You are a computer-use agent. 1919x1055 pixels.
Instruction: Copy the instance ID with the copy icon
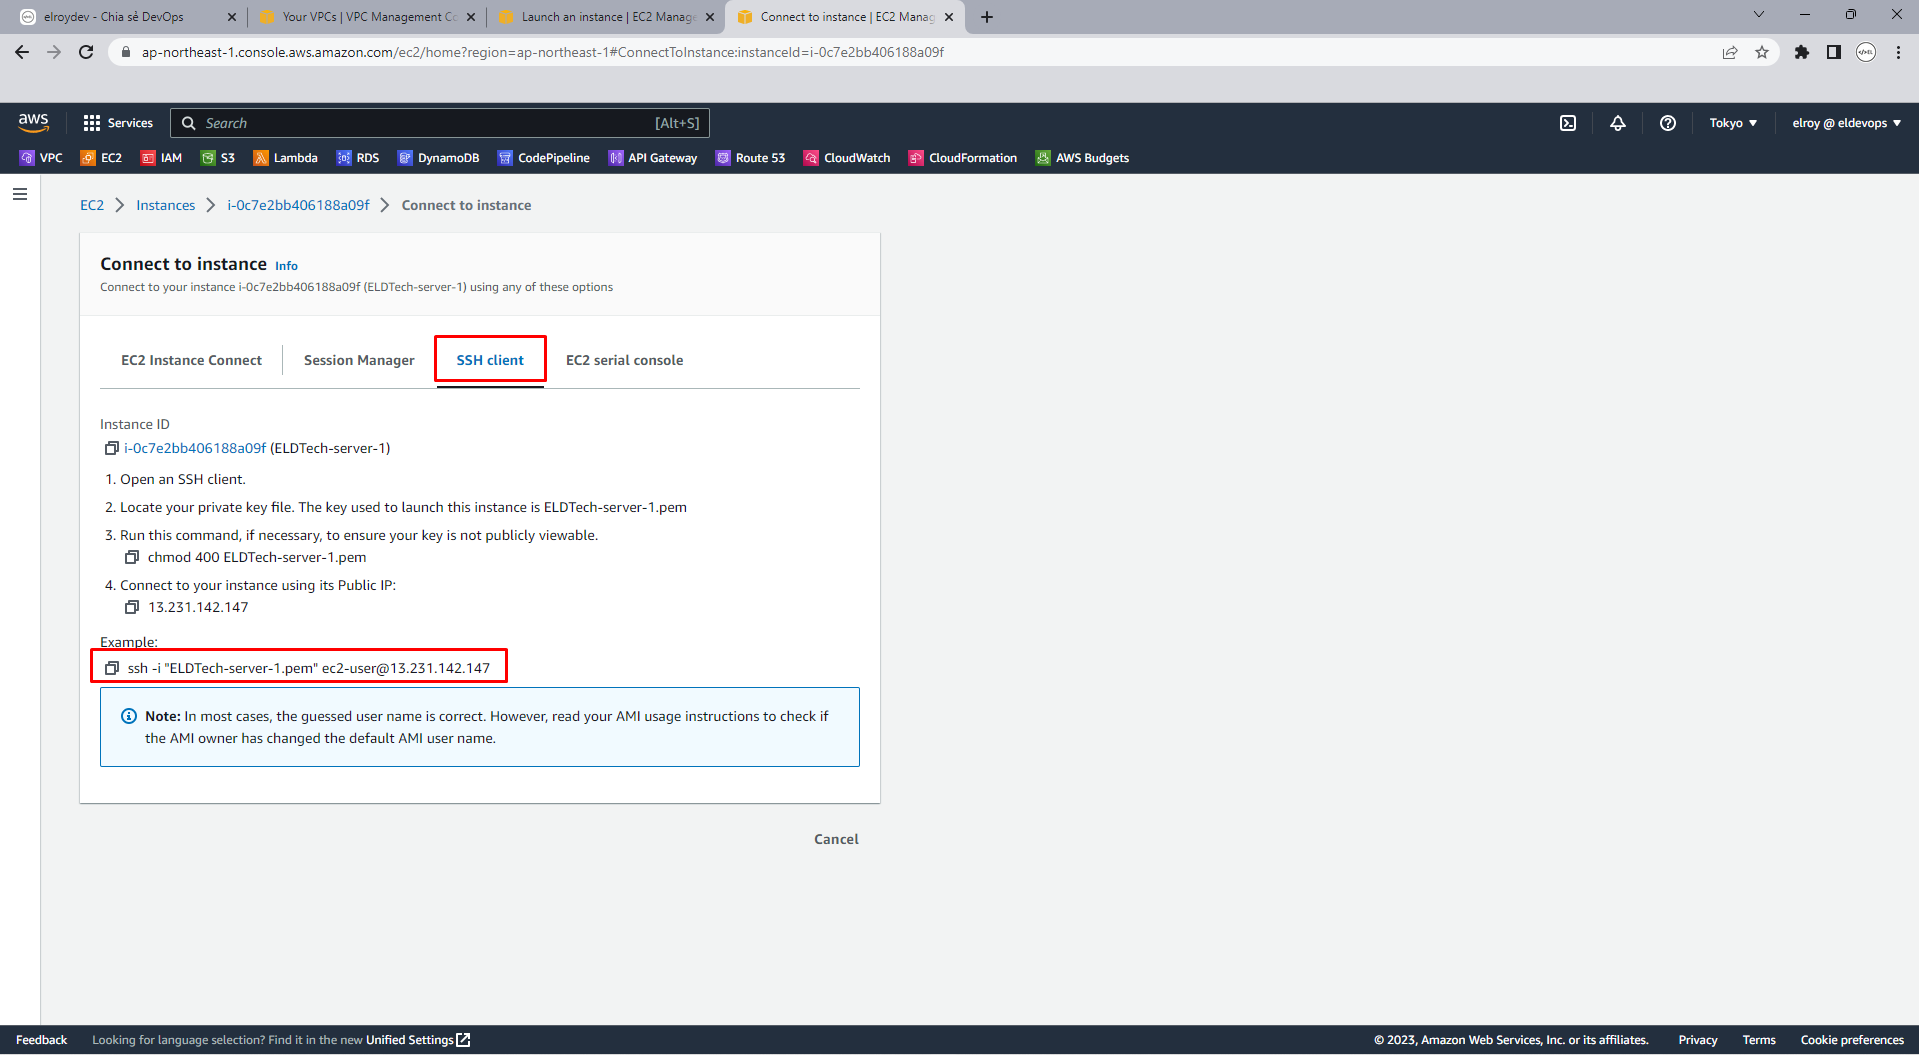[x=112, y=448]
